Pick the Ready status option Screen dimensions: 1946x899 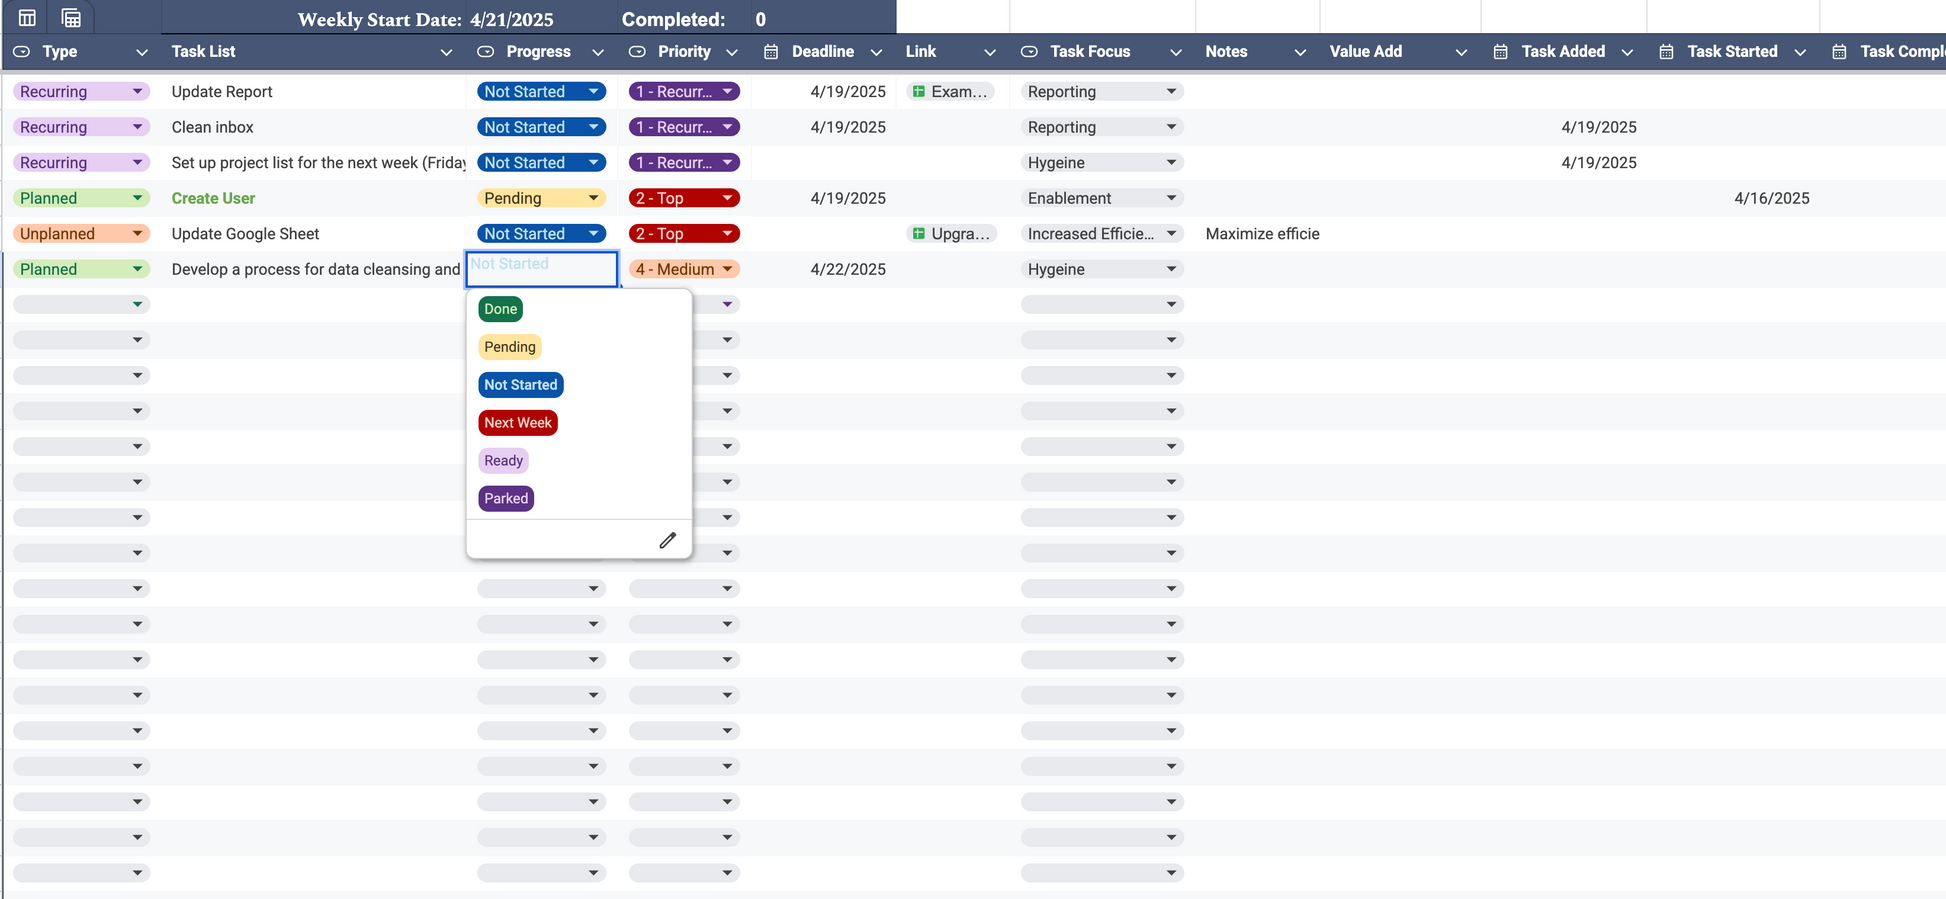coord(503,461)
